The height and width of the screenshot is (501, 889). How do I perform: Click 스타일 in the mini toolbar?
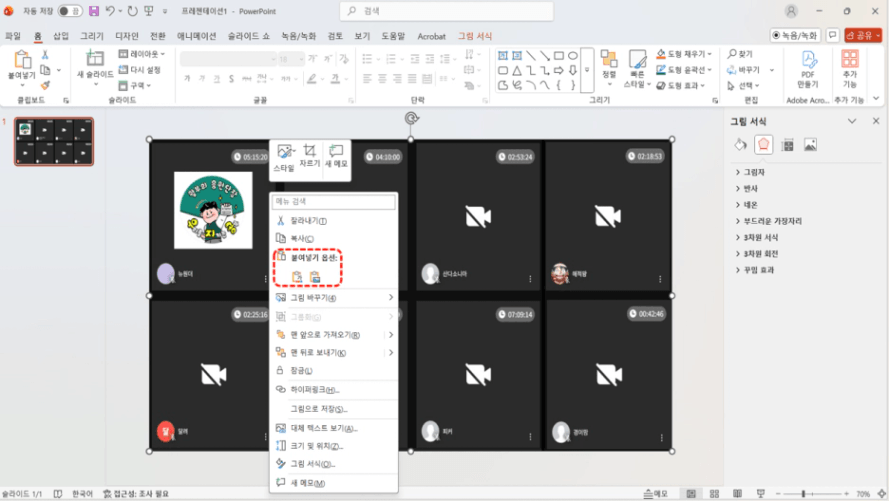(284, 158)
